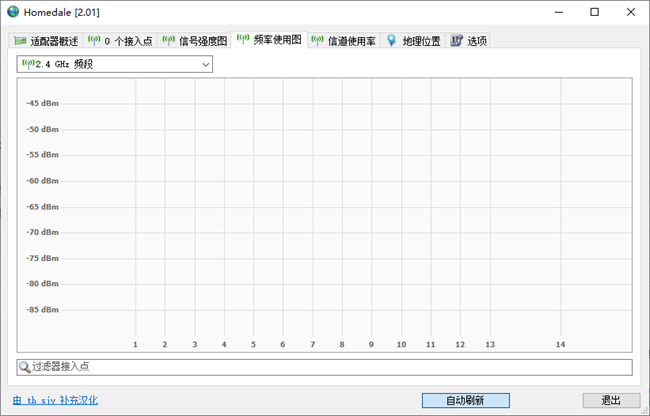Click channel 10 label on the axis

click(401, 344)
